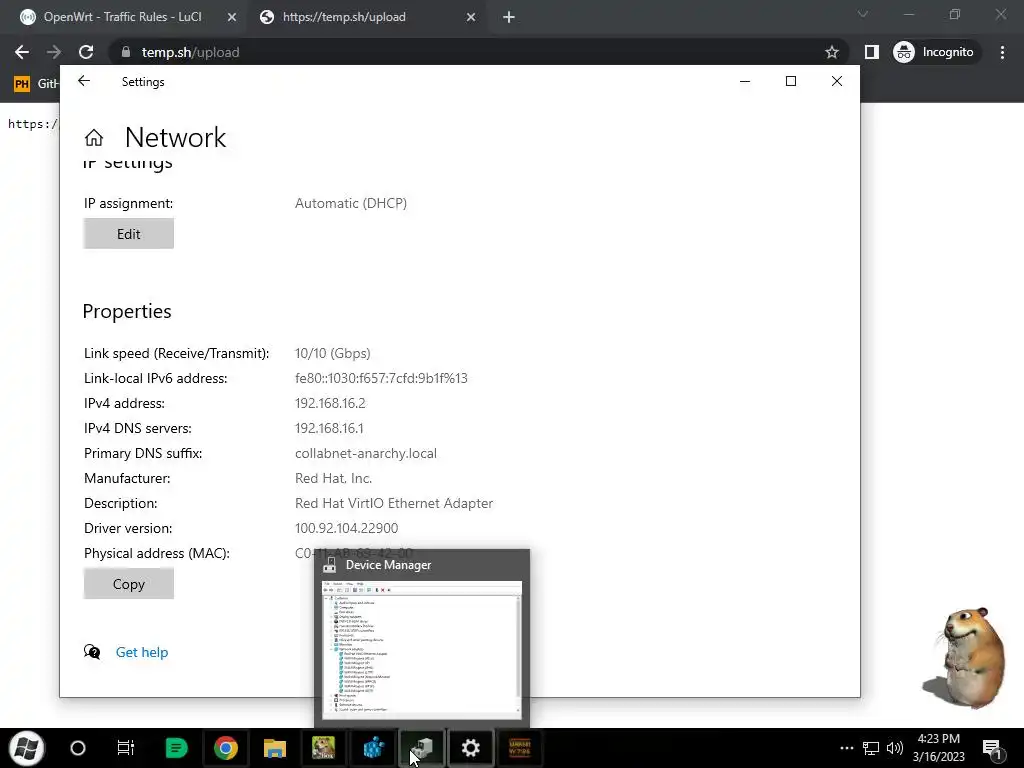The width and height of the screenshot is (1024, 768).
Task: Open volume control tray icon
Action: click(895, 748)
